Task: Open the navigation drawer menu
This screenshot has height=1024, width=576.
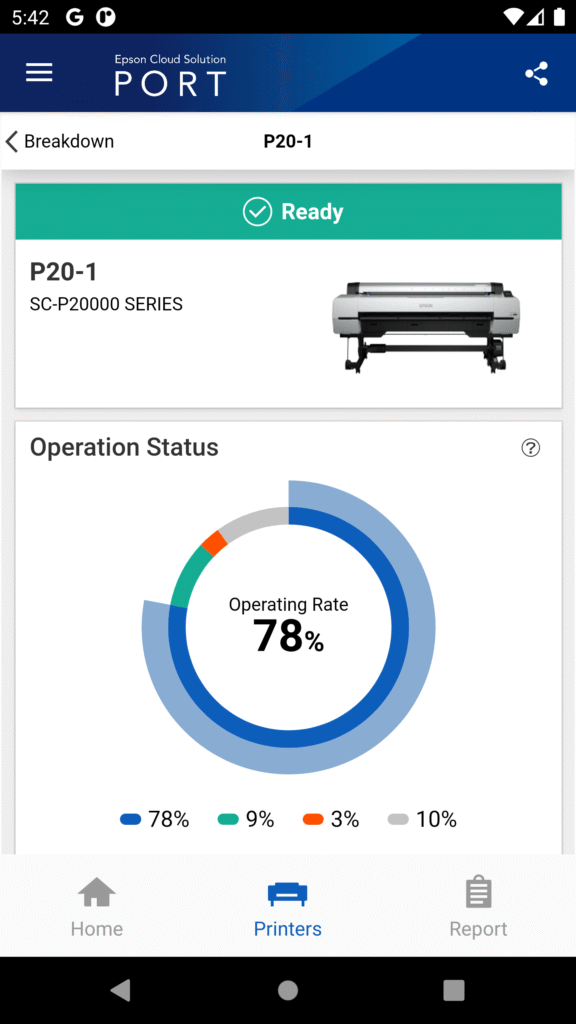Action: coord(39,72)
